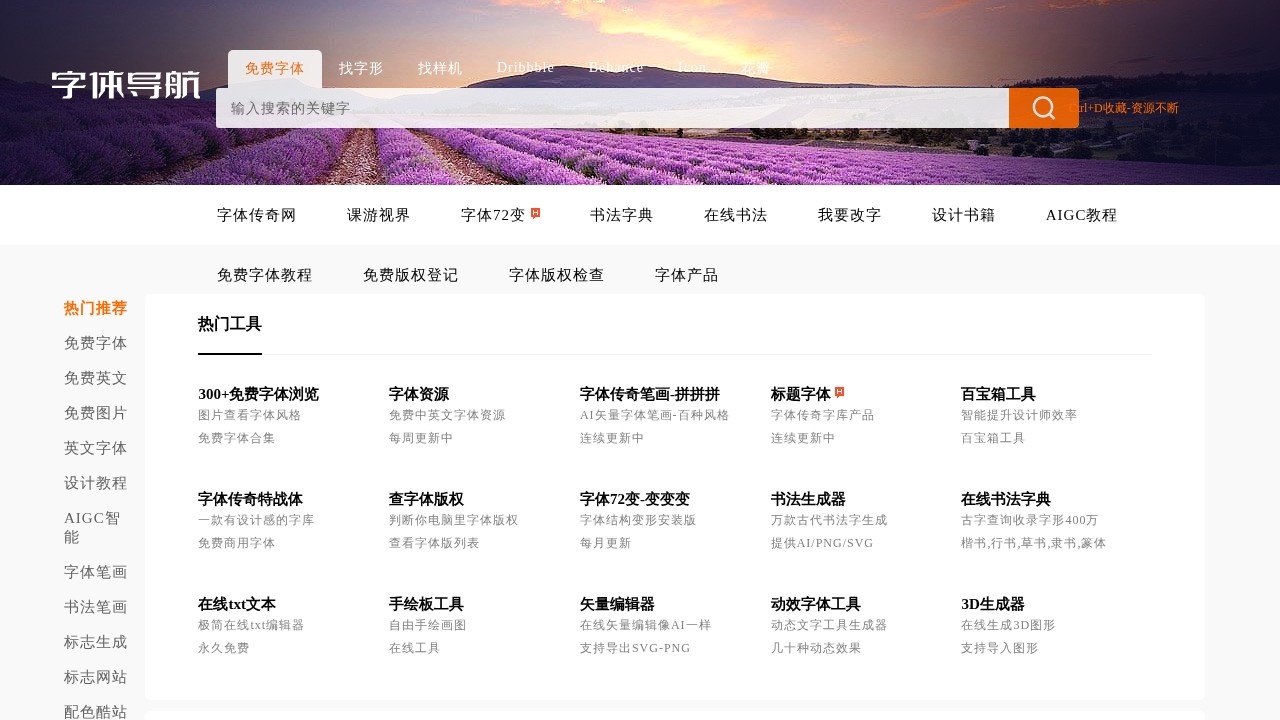The image size is (1280, 720).
Task: Switch to the 找样机 tab
Action: [438, 68]
